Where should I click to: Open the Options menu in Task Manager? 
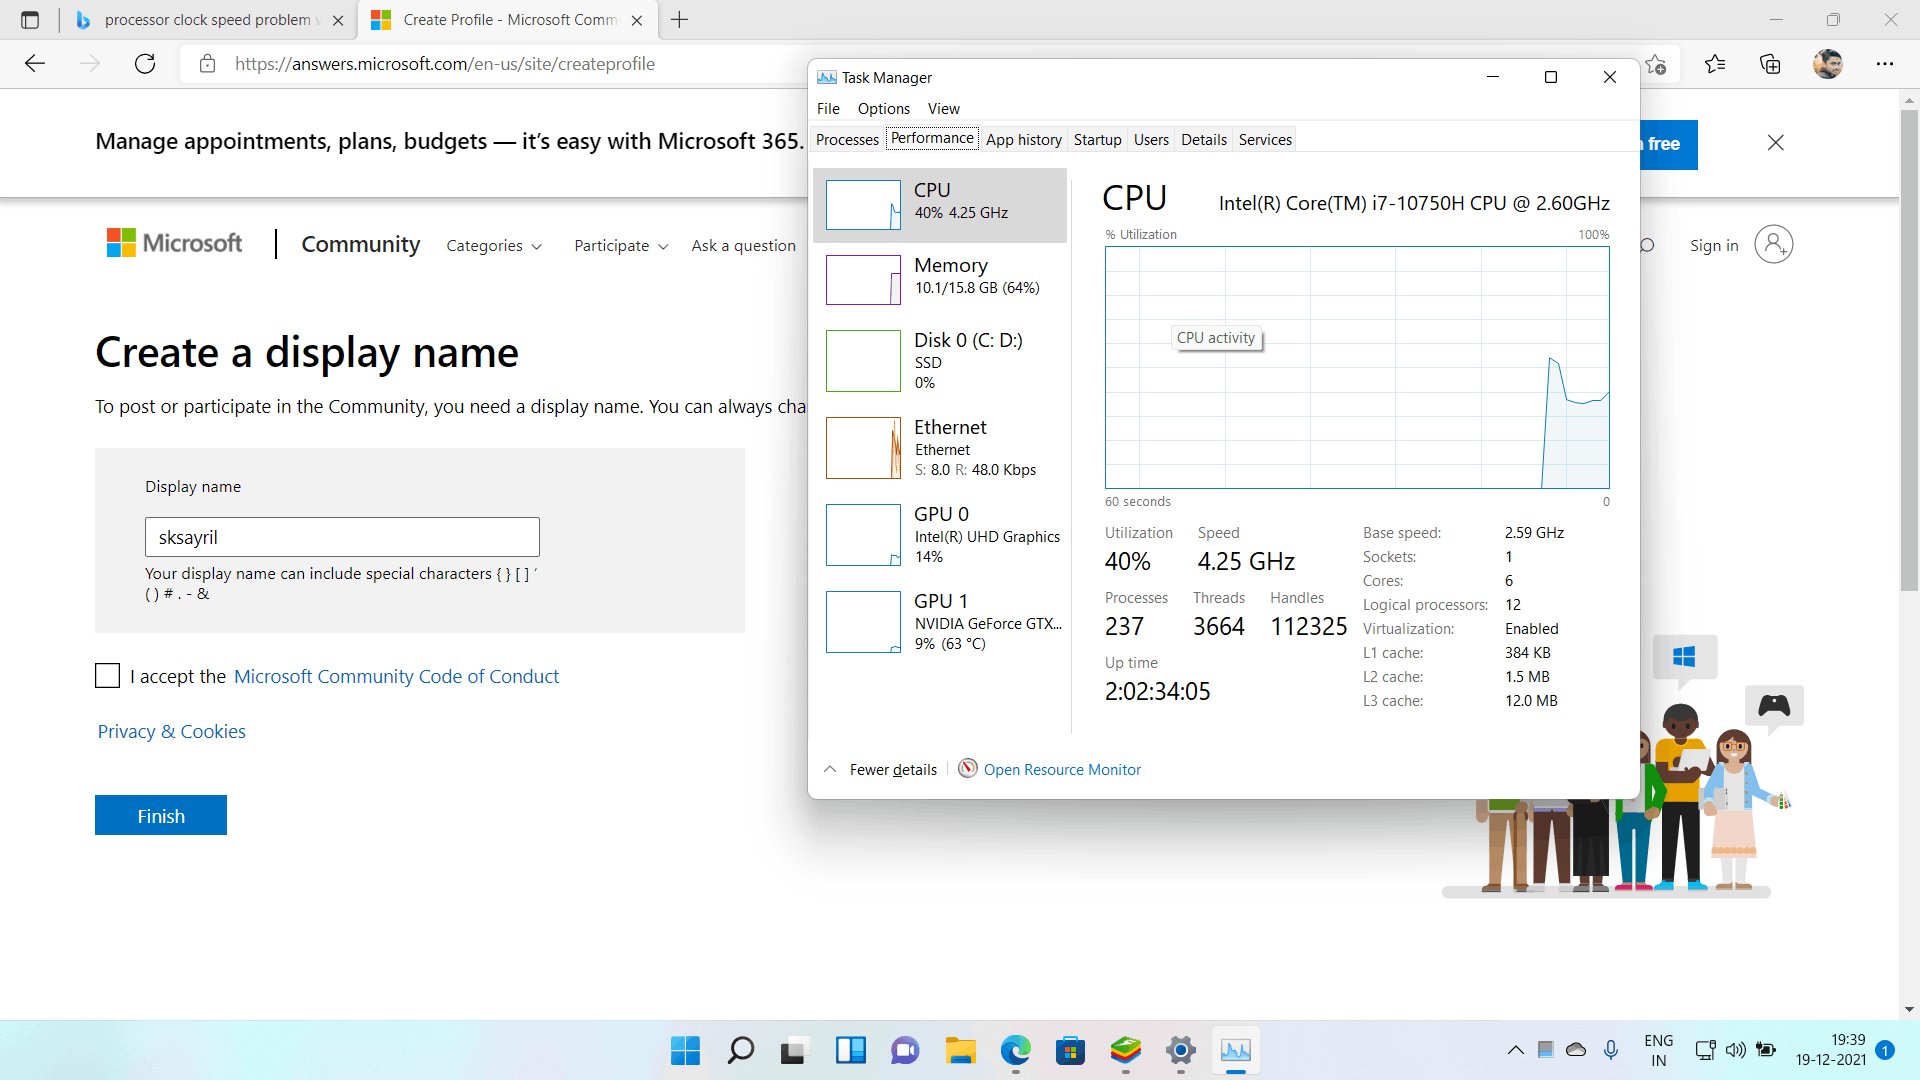883,109
